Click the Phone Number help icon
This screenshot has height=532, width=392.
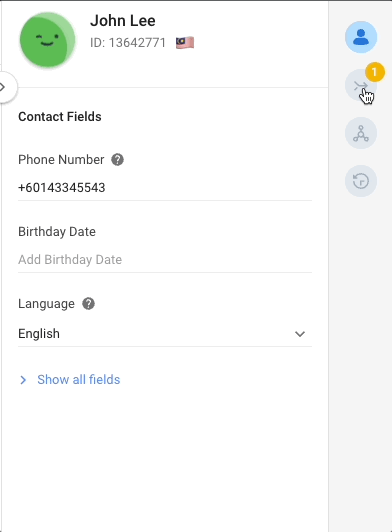(117, 159)
